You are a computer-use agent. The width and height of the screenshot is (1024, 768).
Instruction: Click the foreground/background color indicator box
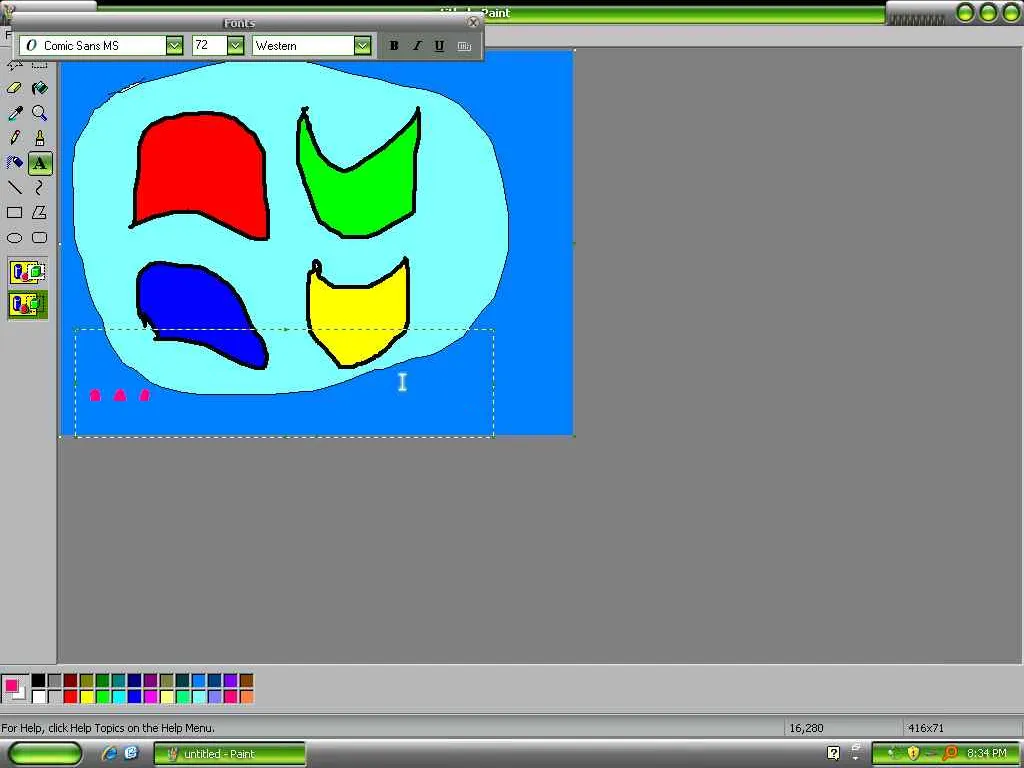click(14, 689)
